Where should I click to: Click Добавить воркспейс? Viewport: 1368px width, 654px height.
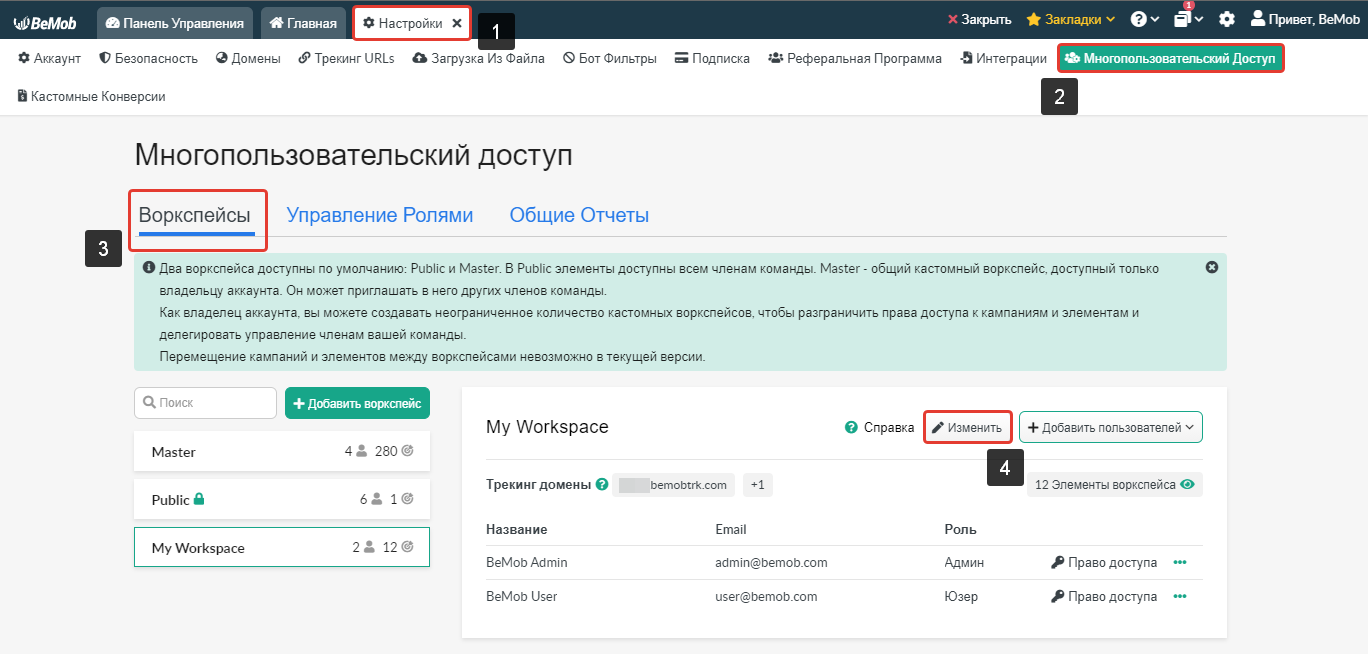tap(357, 403)
